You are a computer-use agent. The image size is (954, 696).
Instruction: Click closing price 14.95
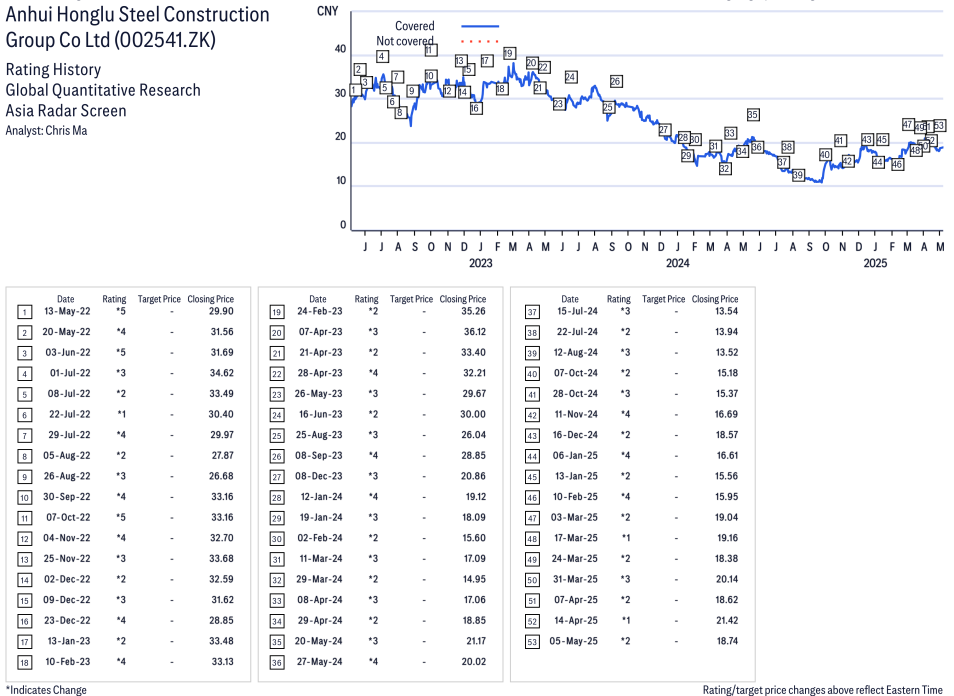(x=475, y=579)
